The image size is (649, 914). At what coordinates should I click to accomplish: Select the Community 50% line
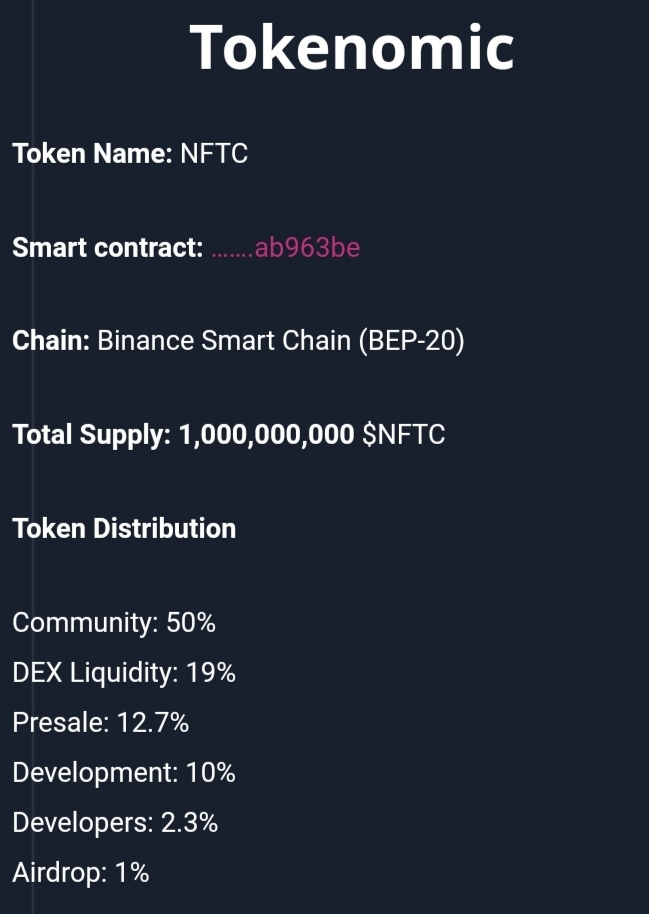[x=114, y=623]
